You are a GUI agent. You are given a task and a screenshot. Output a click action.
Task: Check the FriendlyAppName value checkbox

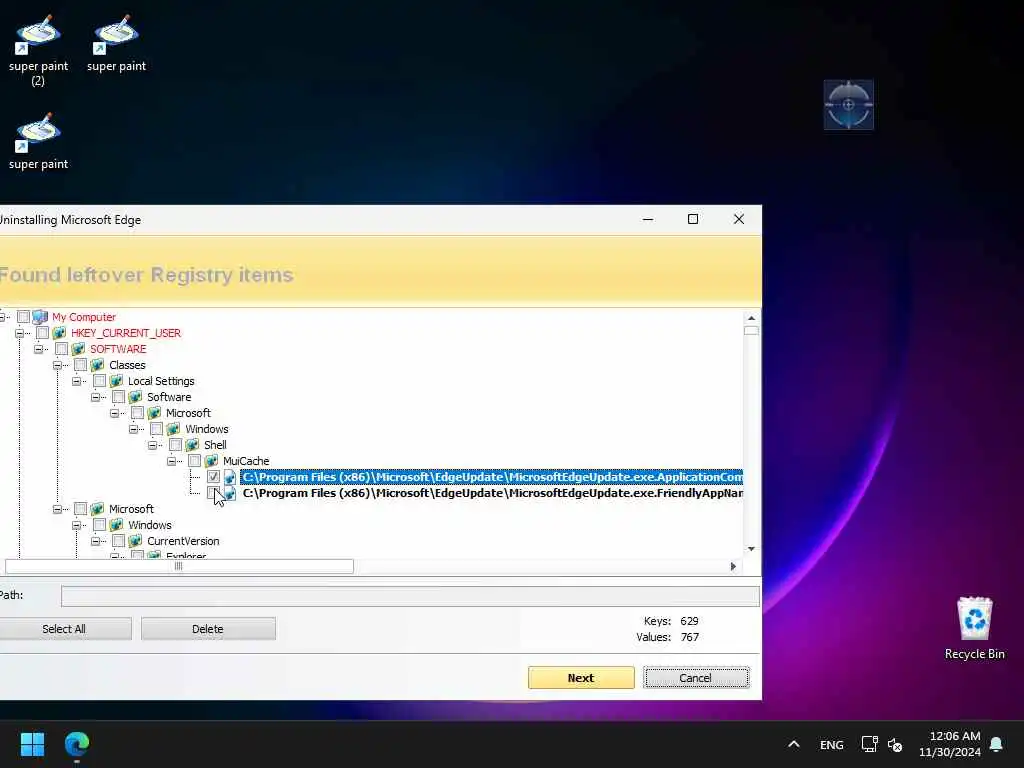(213, 493)
